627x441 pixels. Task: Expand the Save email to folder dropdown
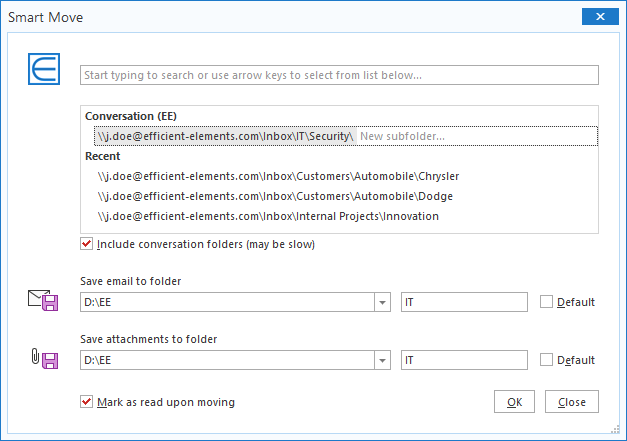pos(382,302)
